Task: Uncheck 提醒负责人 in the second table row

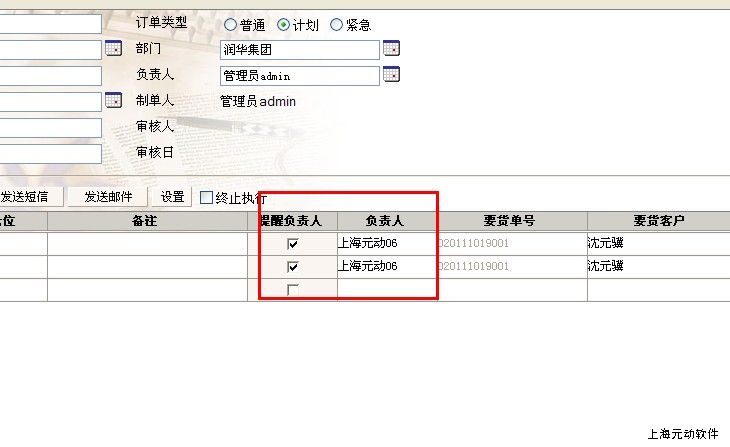Action: click(x=292, y=267)
